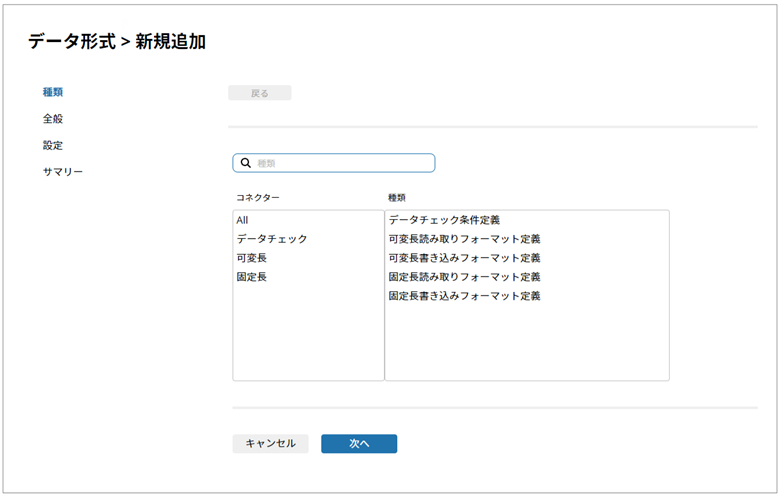Select 固定長読み取りフォーマット定義 type
The image size is (780, 497).
click(x=464, y=277)
